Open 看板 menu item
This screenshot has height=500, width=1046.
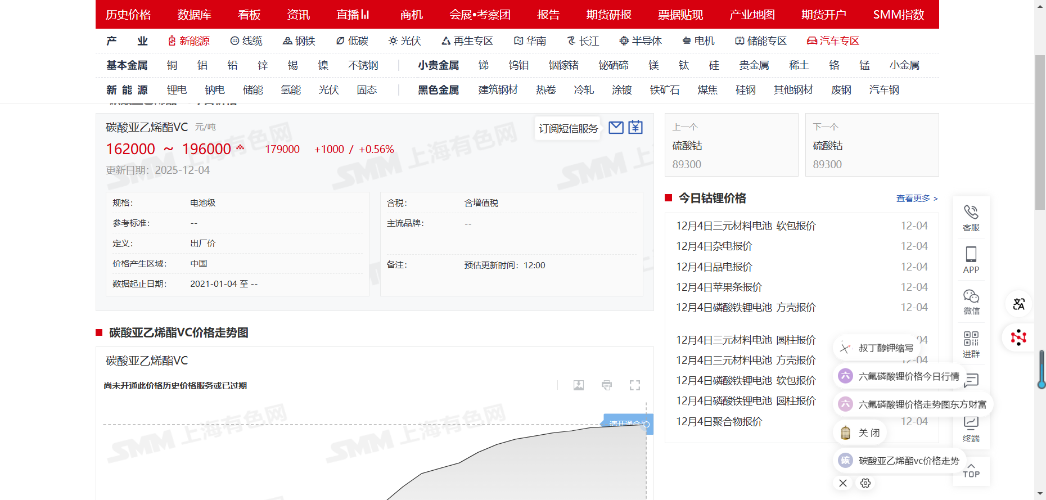tap(249, 15)
